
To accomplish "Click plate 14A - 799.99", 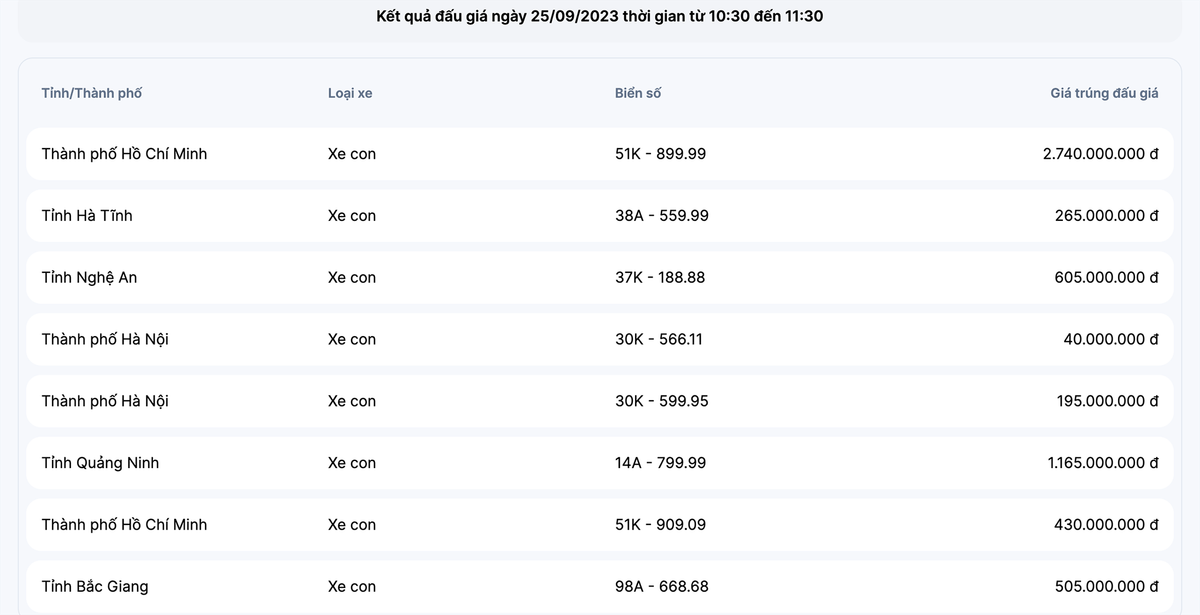I will (x=660, y=463).
